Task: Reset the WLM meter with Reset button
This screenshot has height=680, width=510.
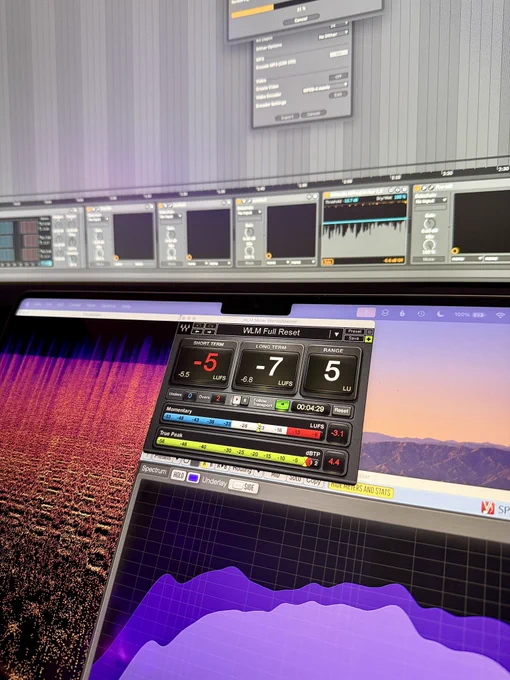Action: coord(342,411)
